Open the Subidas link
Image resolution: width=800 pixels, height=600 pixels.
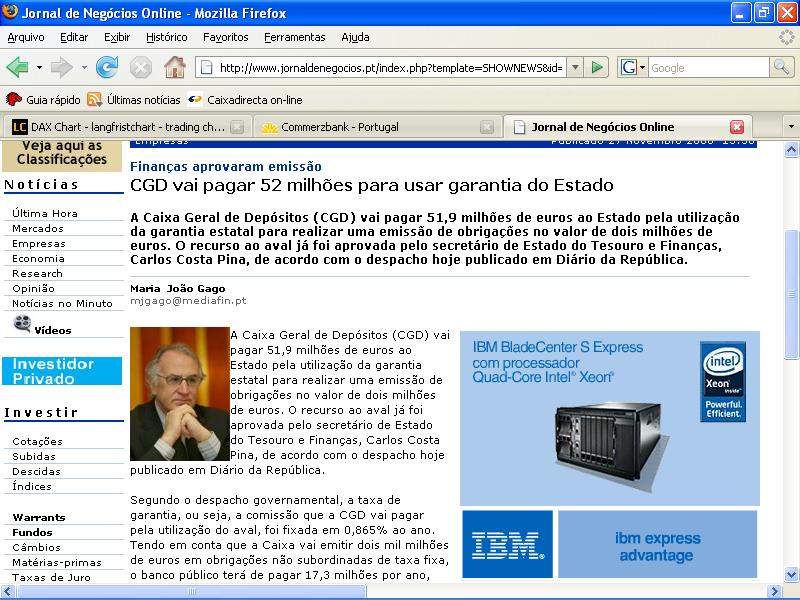pos(34,456)
